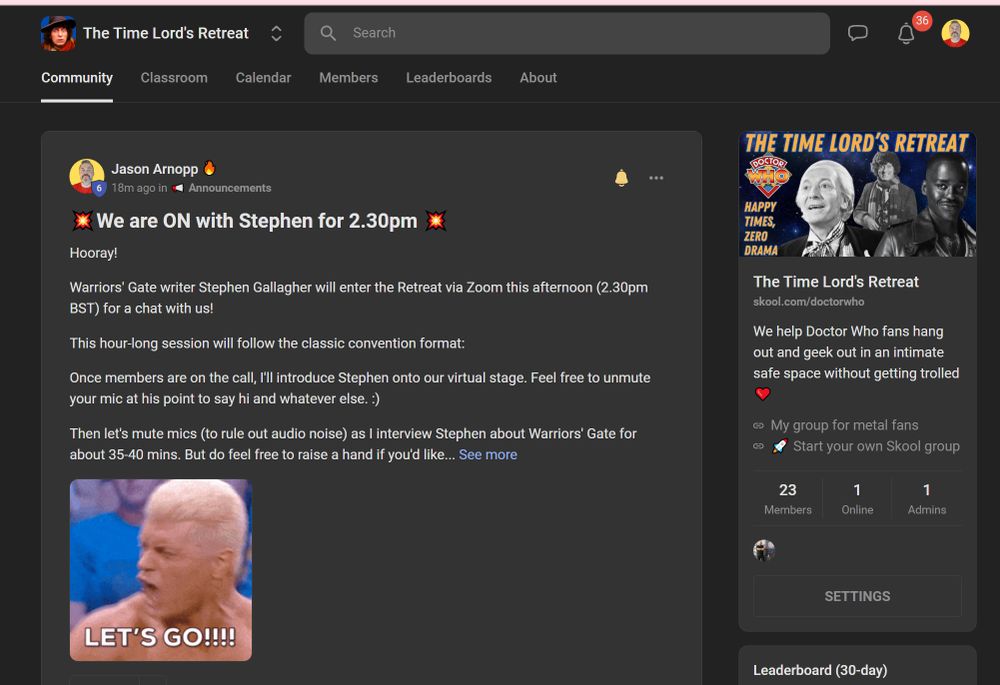Open the post three-dot options menu
This screenshot has width=1000, height=685.
point(656,178)
